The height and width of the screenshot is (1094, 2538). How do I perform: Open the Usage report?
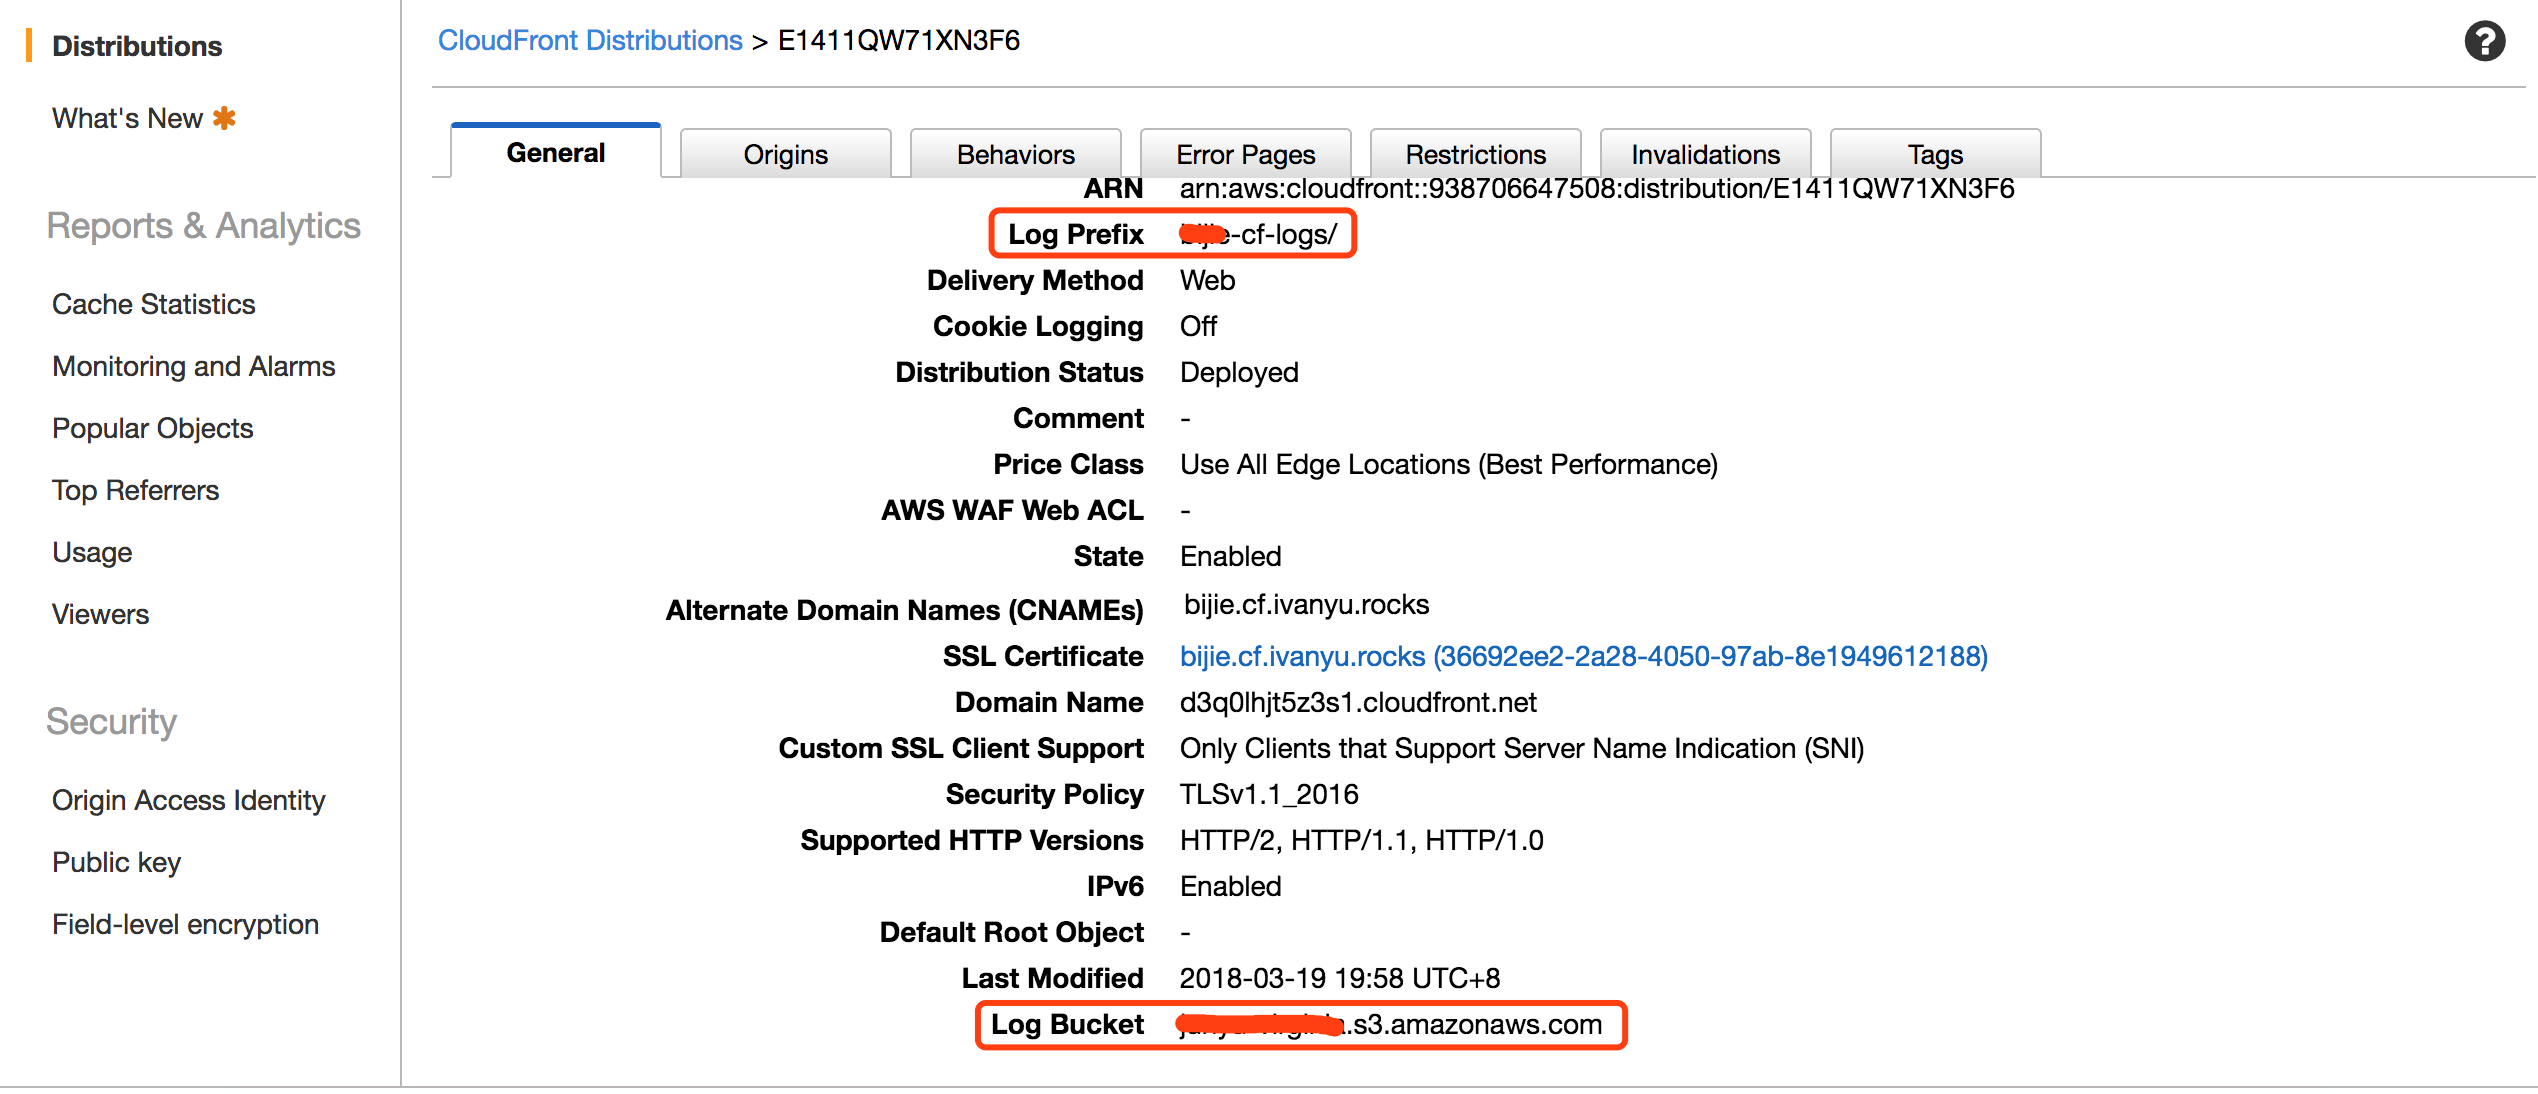[x=92, y=552]
